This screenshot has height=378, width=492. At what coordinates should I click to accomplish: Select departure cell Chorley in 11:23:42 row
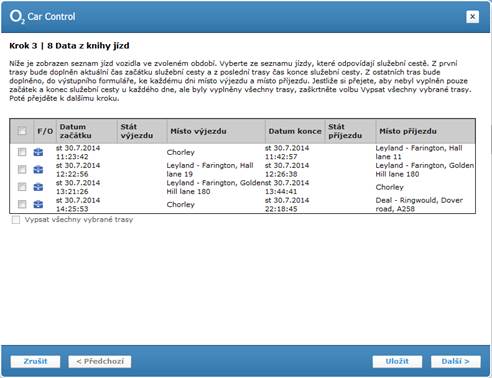click(x=181, y=152)
